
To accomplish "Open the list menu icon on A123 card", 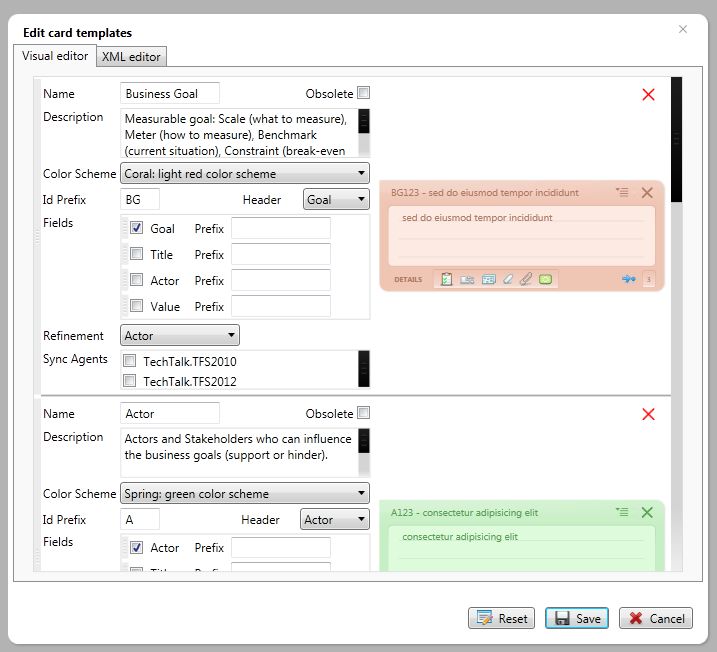I will click(x=622, y=512).
